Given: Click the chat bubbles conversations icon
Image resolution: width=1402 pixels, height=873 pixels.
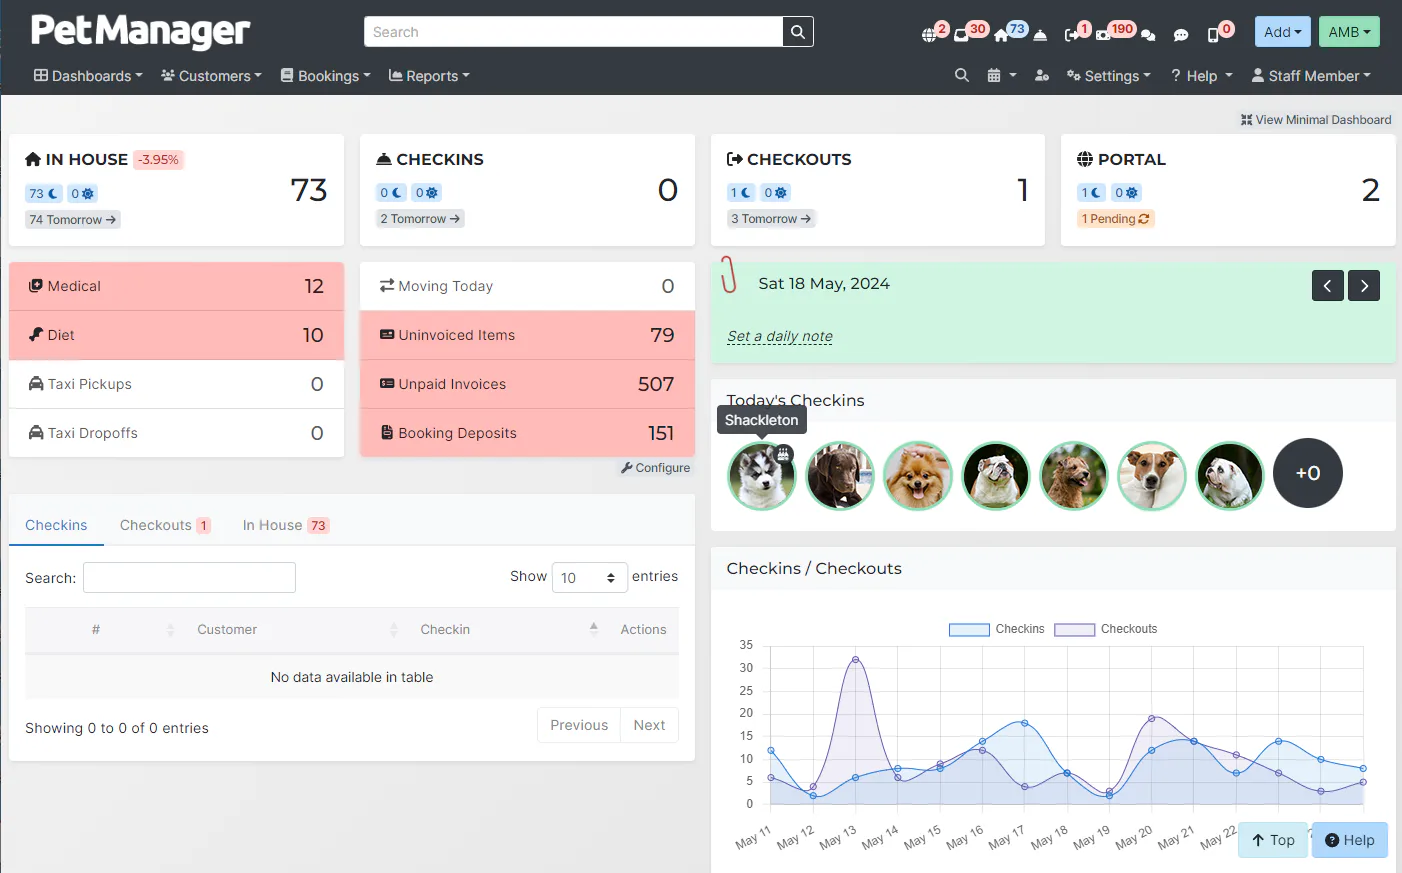Looking at the screenshot, I should (x=1148, y=35).
